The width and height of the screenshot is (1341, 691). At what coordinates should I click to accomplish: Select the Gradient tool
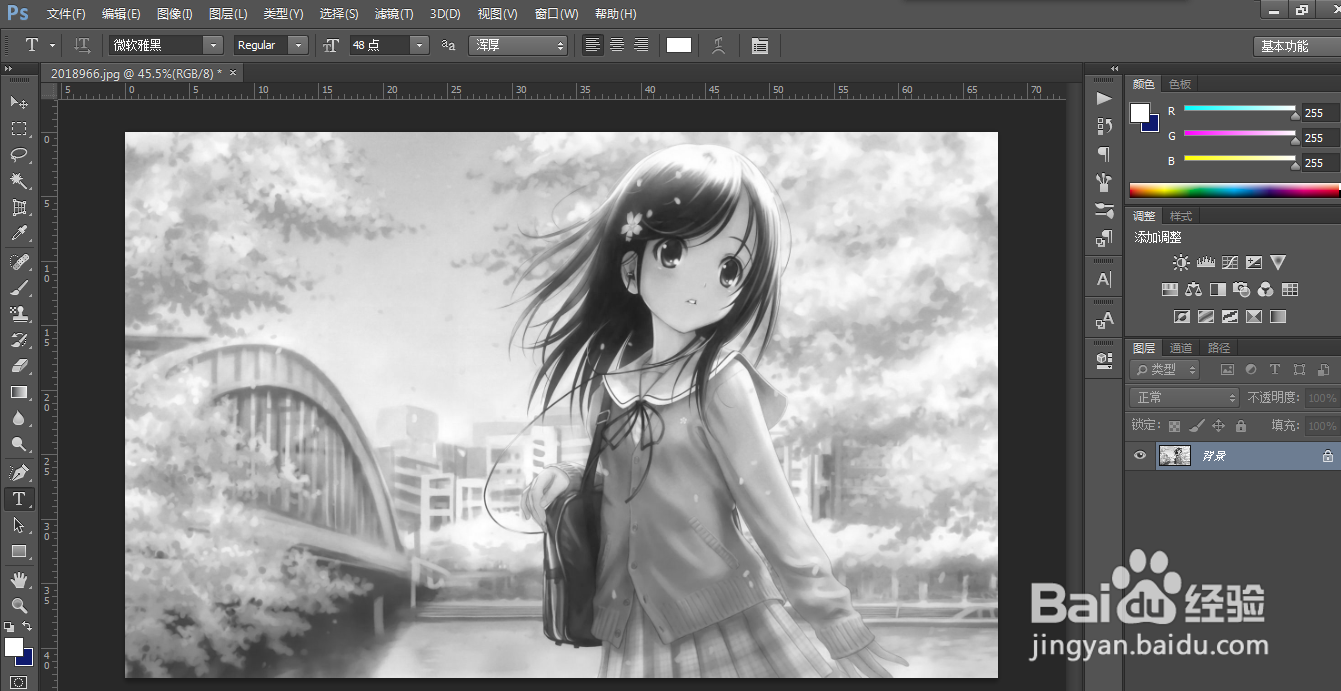click(19, 392)
